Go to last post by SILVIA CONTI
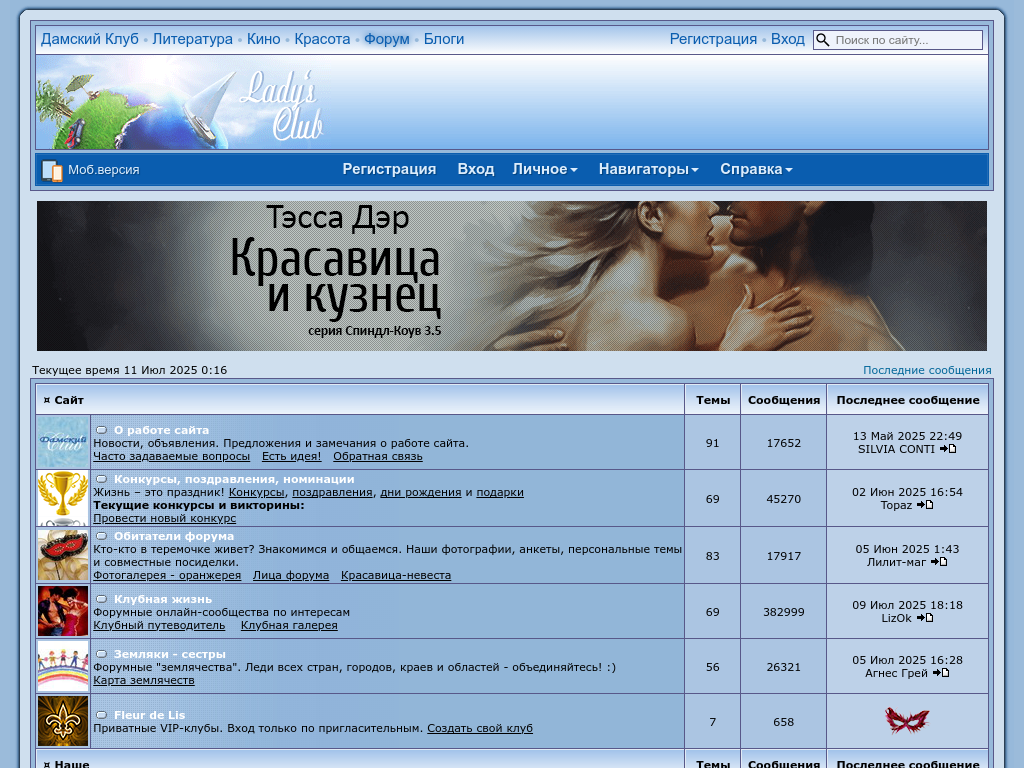This screenshot has height=768, width=1024. (948, 449)
